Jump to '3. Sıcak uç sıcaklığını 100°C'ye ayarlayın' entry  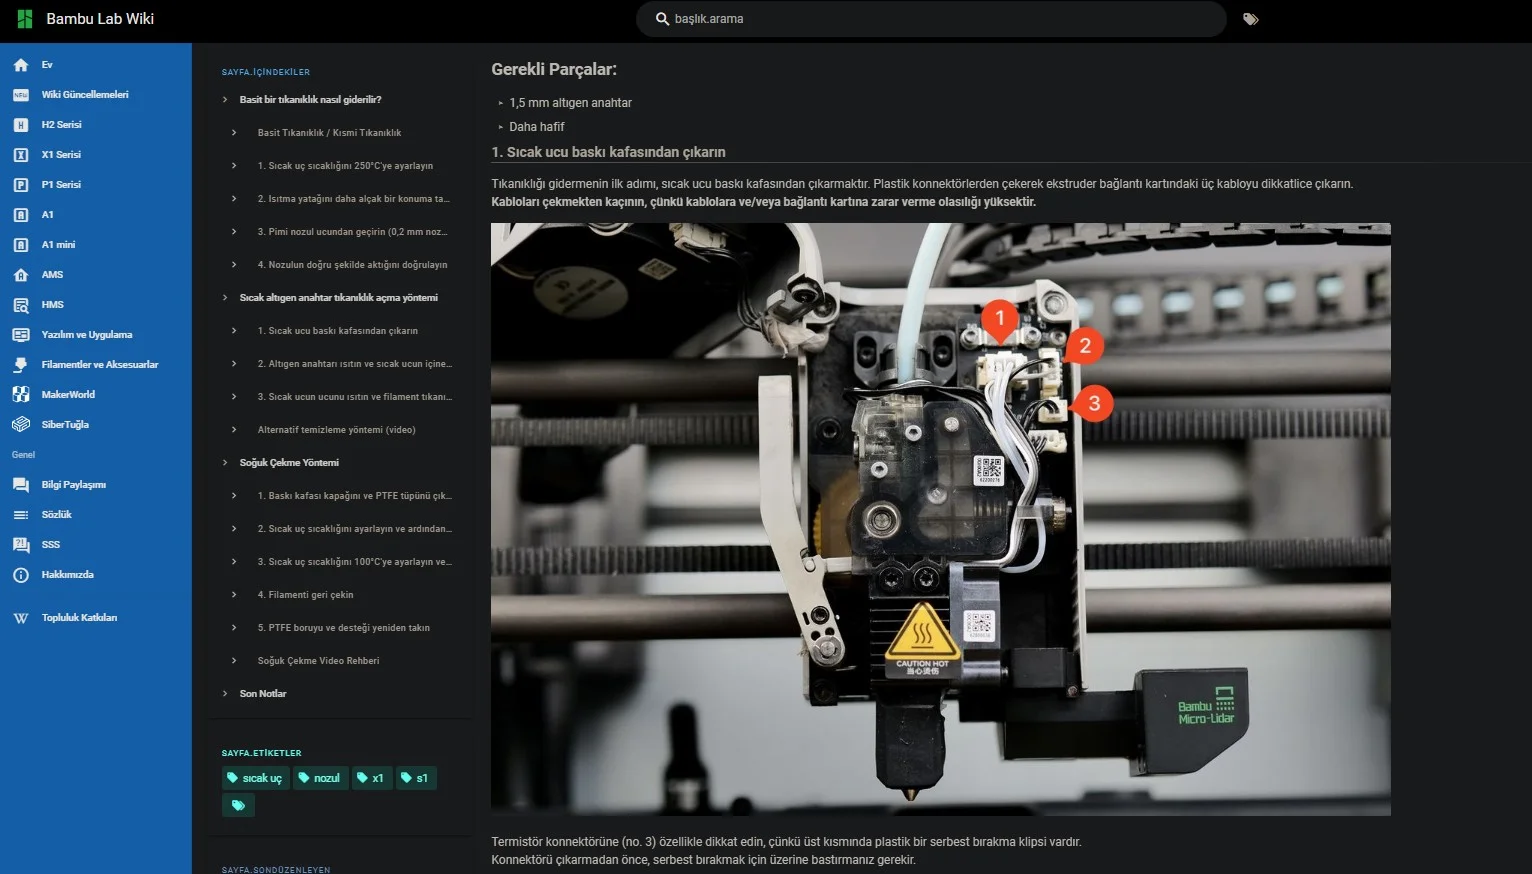(x=355, y=562)
